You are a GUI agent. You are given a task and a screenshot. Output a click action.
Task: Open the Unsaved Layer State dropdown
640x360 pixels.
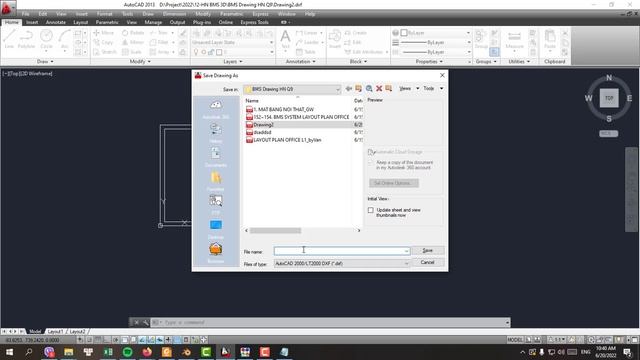[232, 42]
